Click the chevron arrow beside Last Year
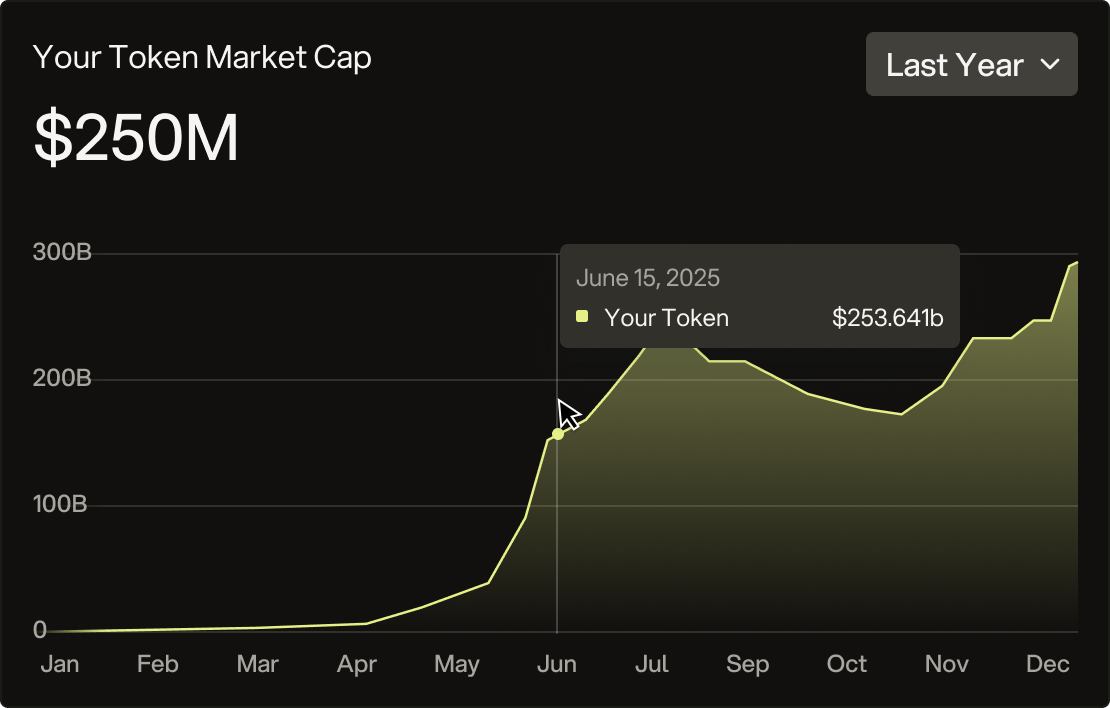 [x=1049, y=65]
